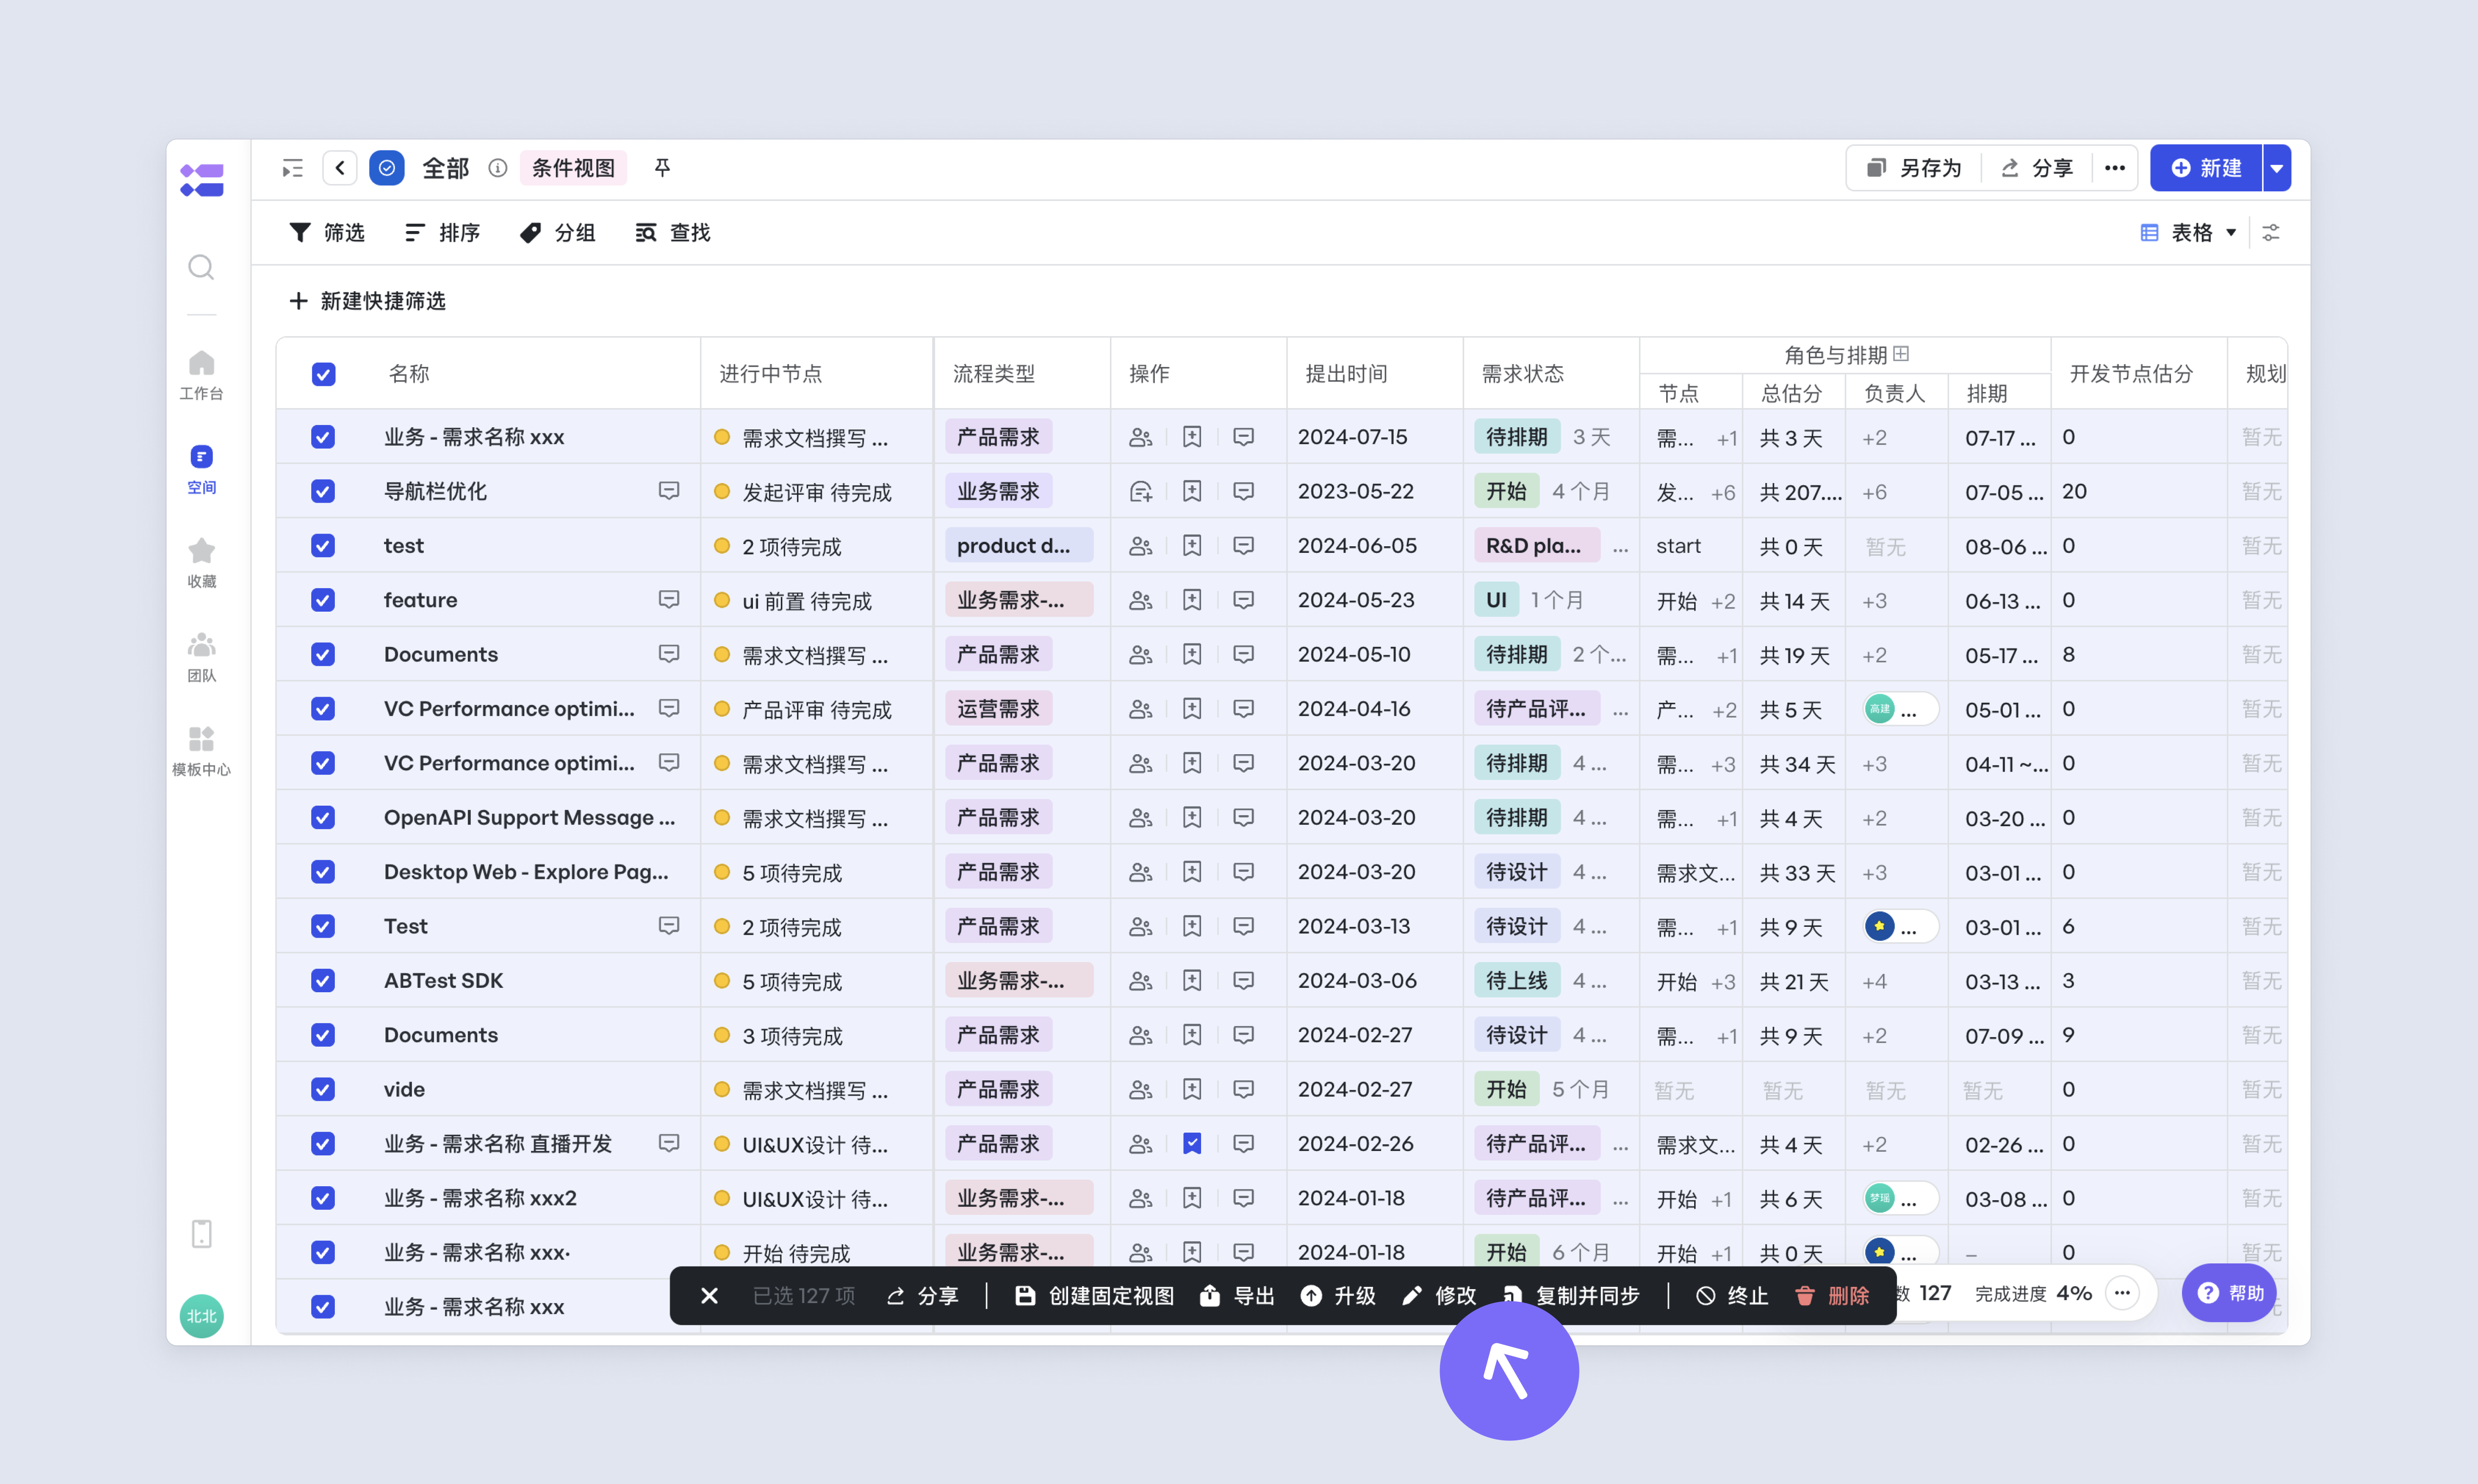Open the 筛选 filter menu
Screen dimensions: 2478x1484
(x=327, y=233)
